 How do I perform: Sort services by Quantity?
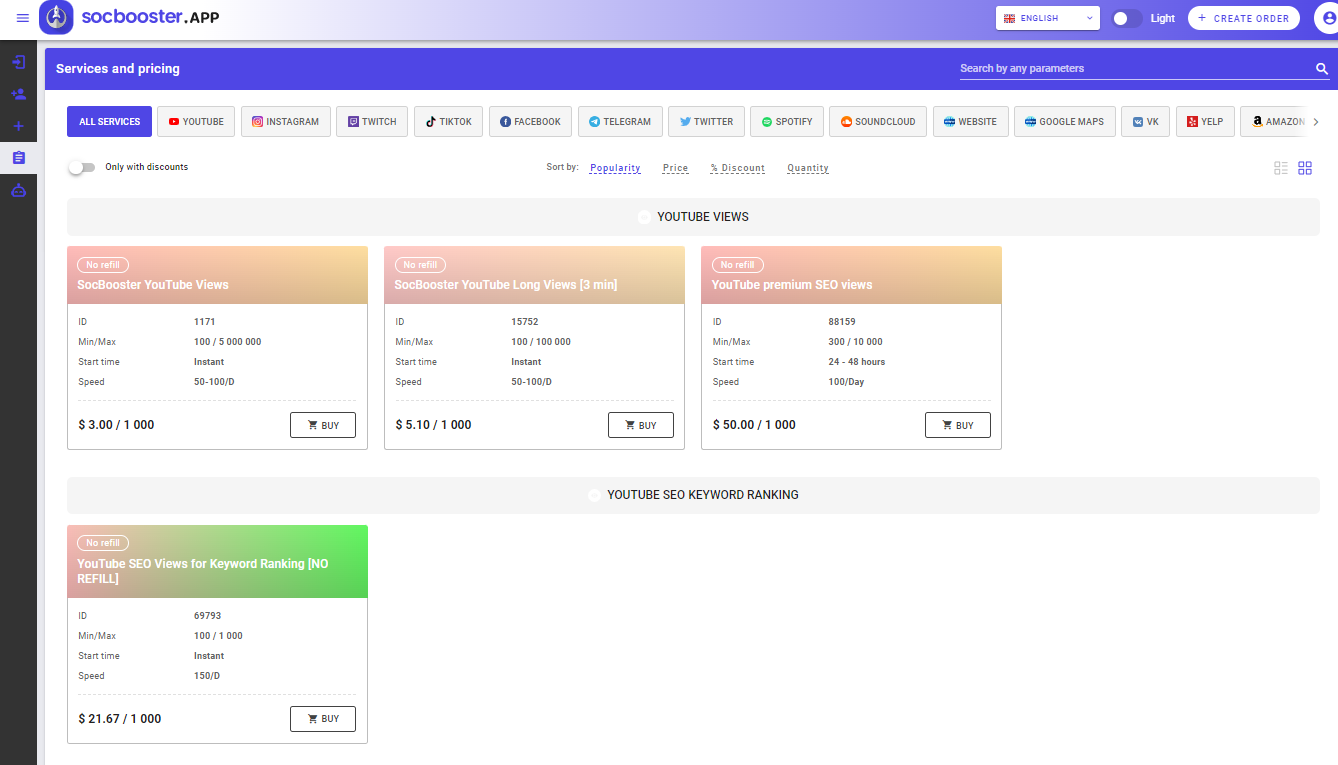[808, 168]
